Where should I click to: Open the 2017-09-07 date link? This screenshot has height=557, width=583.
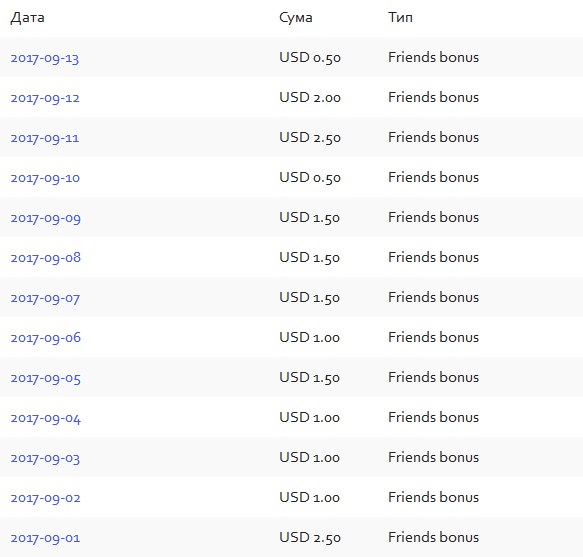45,298
